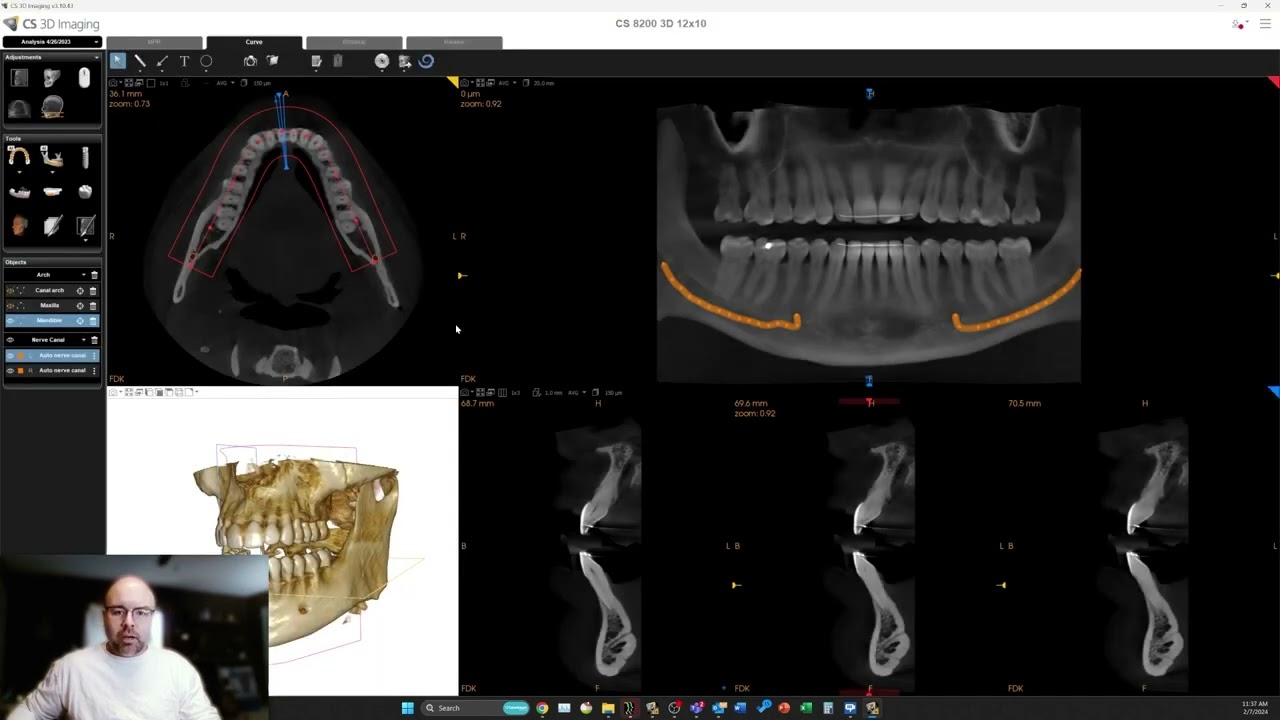Collapse the Adjustments panel arrow

(x=96, y=57)
